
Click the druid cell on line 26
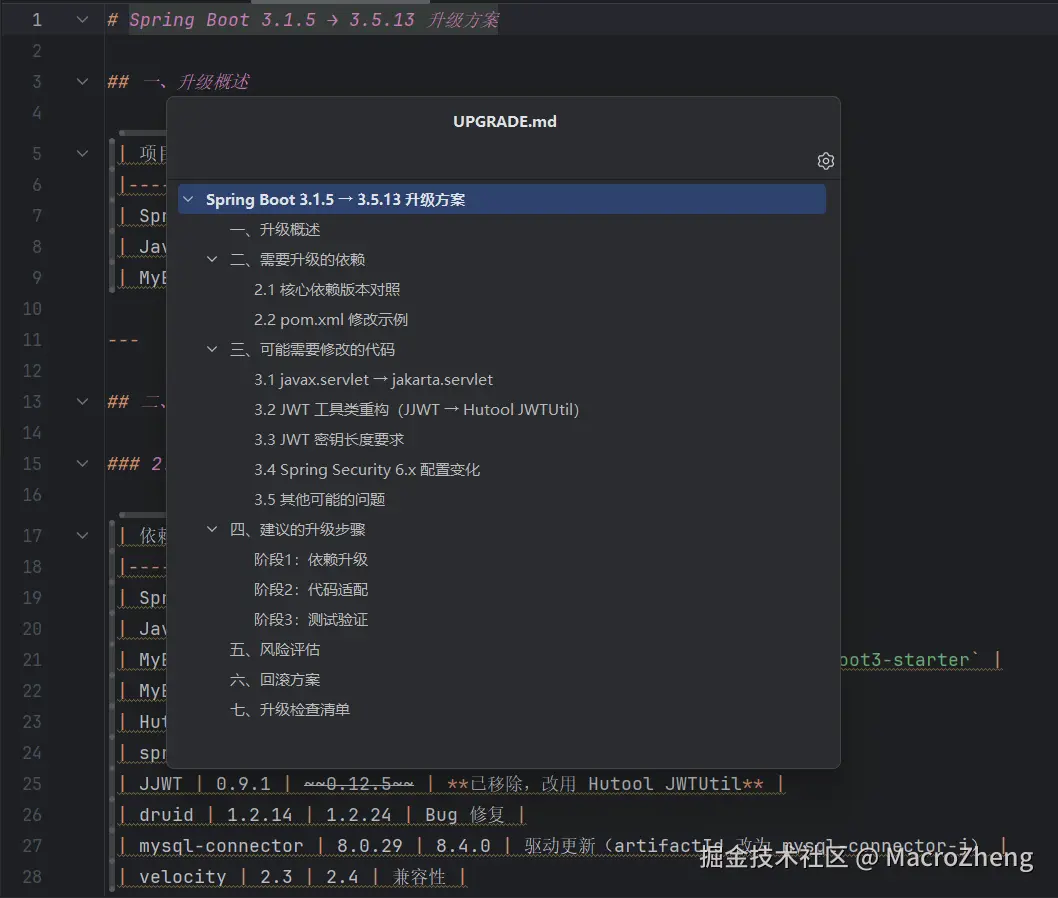point(166,814)
